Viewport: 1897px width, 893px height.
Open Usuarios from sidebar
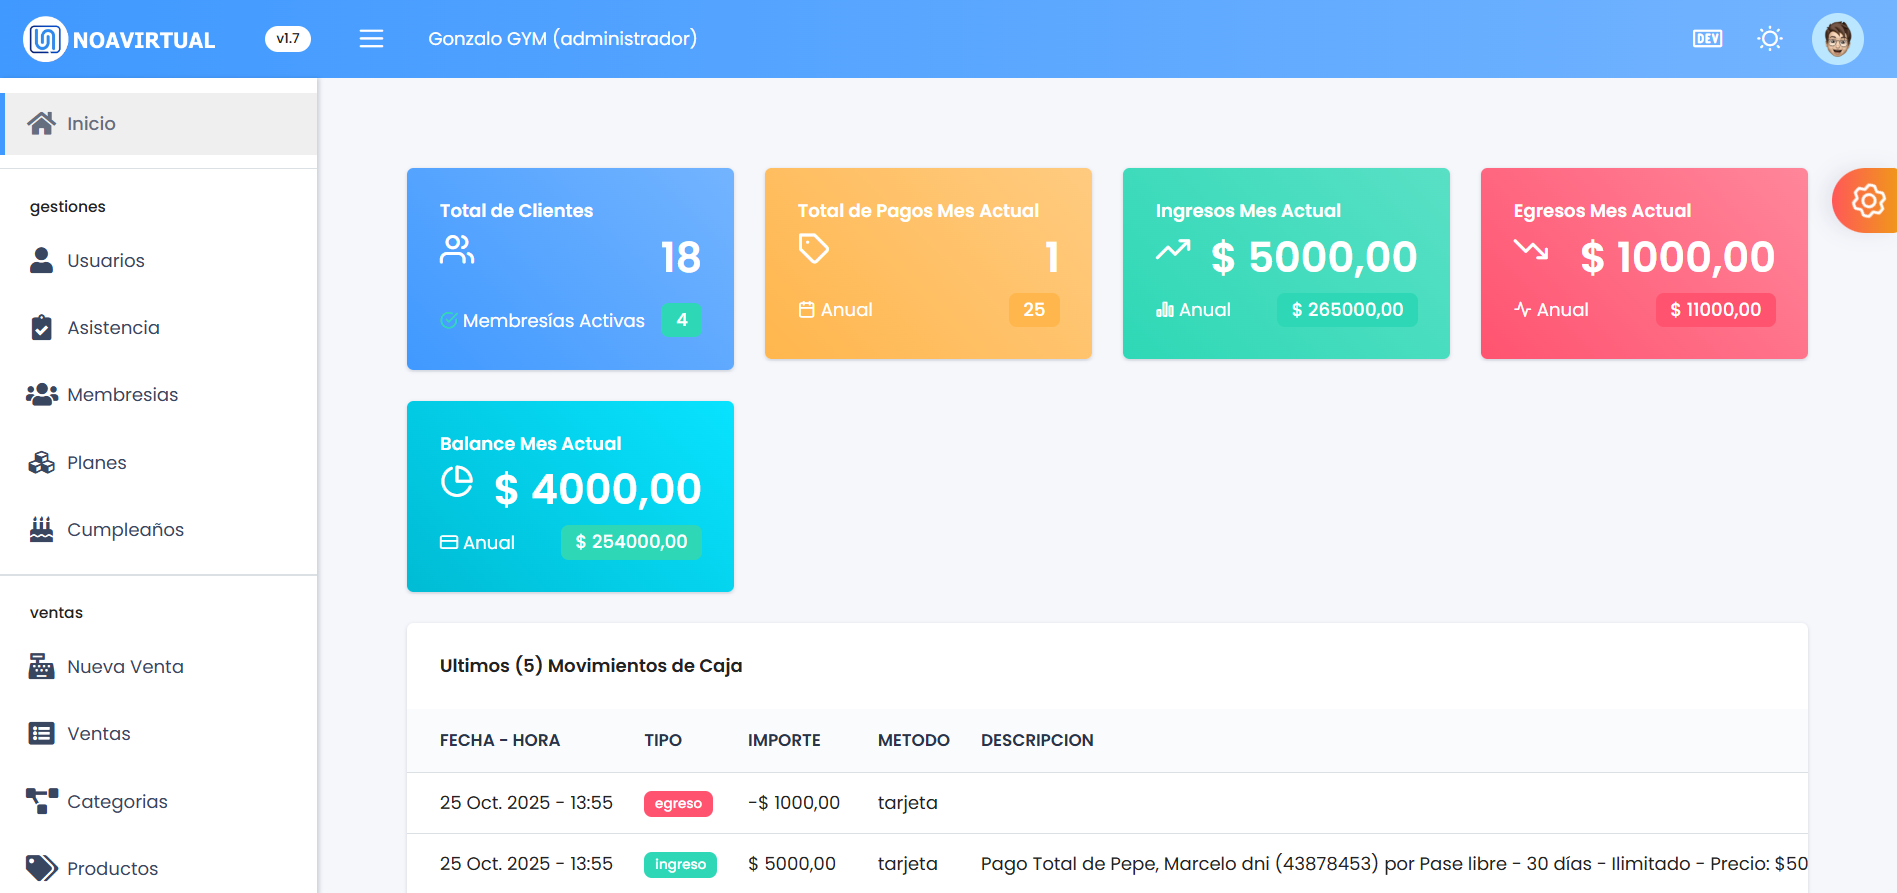tap(105, 261)
